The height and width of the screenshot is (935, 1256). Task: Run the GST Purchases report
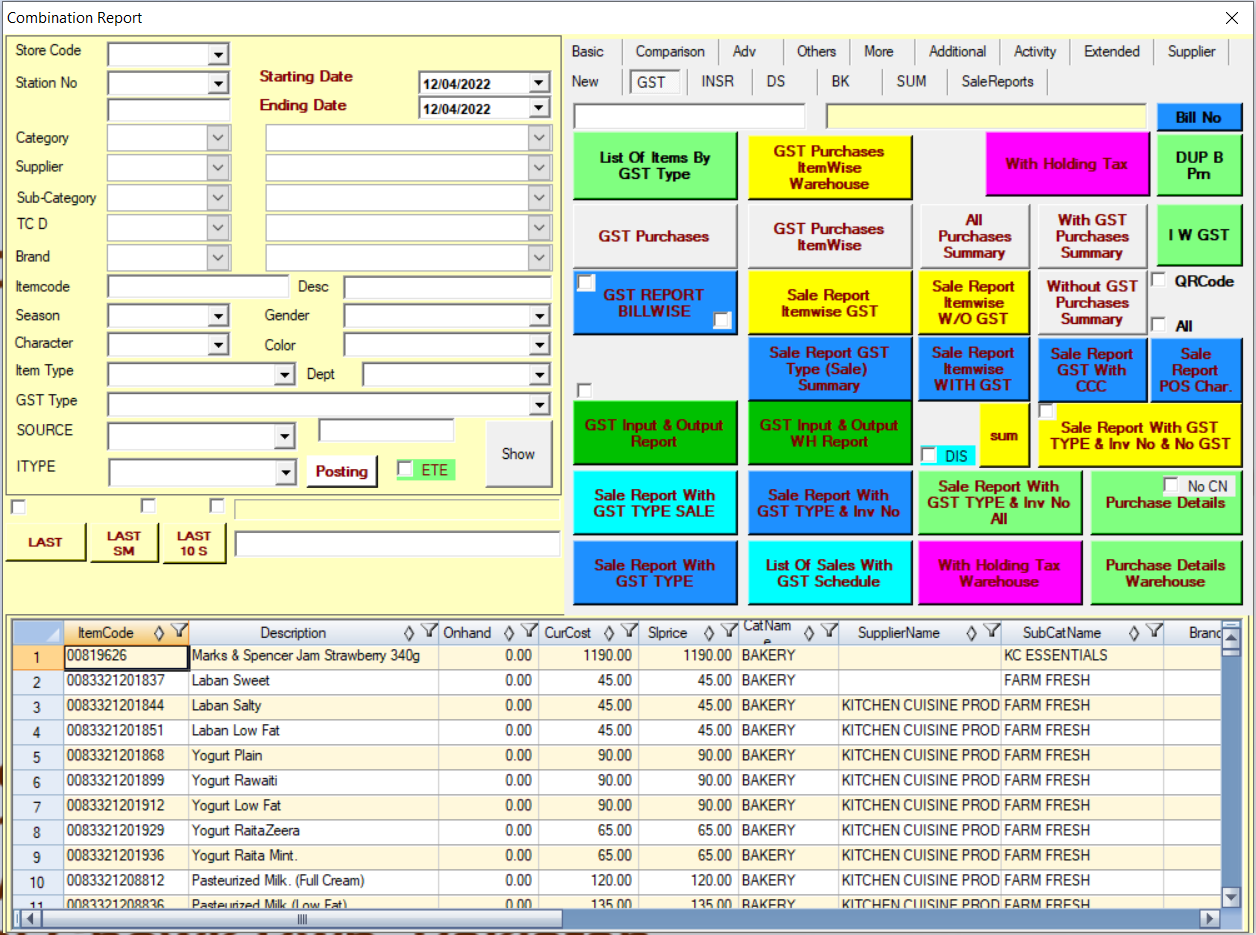654,237
